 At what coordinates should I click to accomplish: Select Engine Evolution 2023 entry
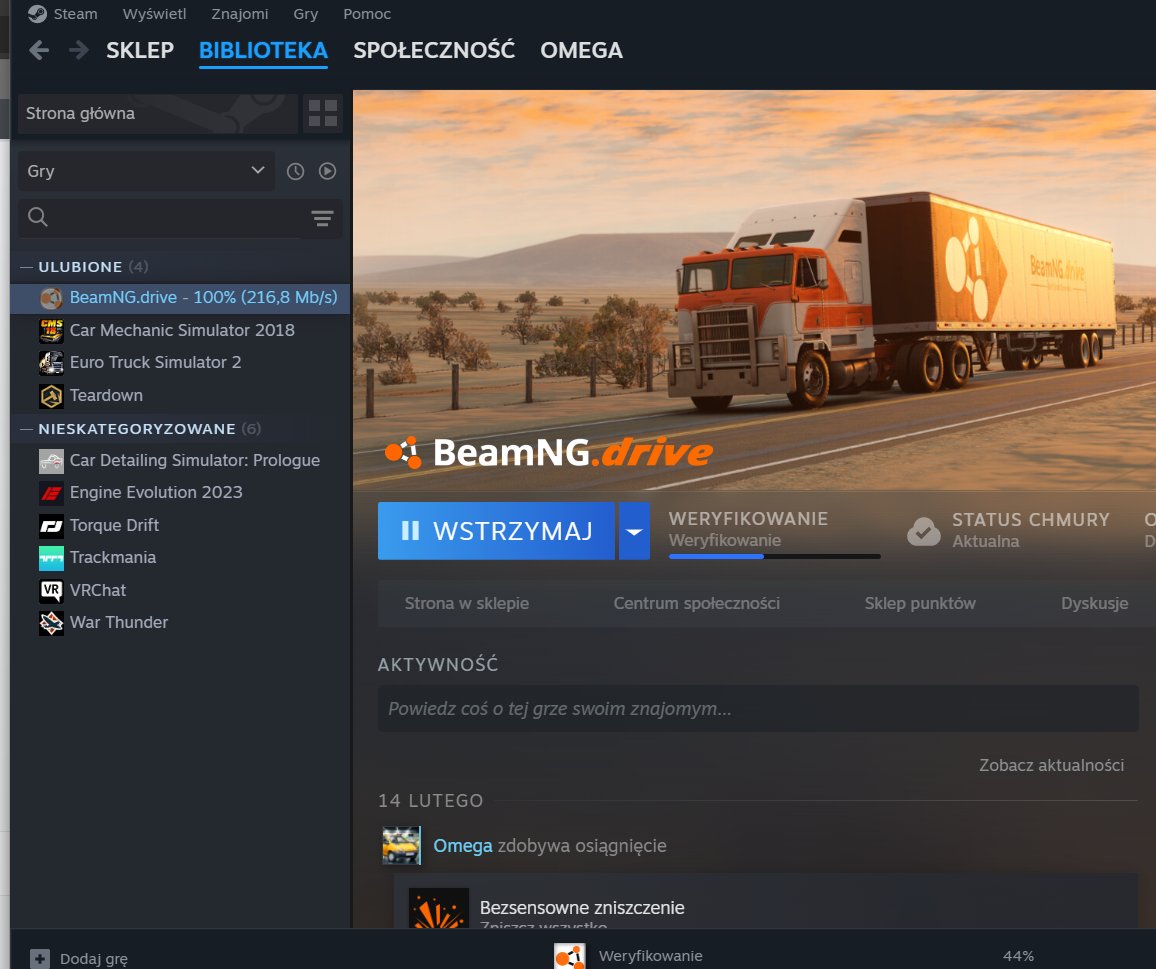click(181, 493)
